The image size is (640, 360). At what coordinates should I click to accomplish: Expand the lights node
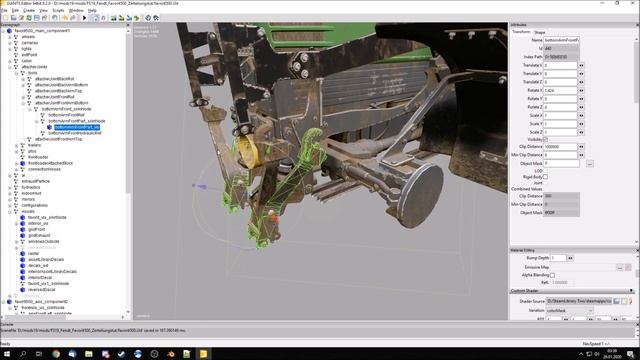[x=10, y=49]
